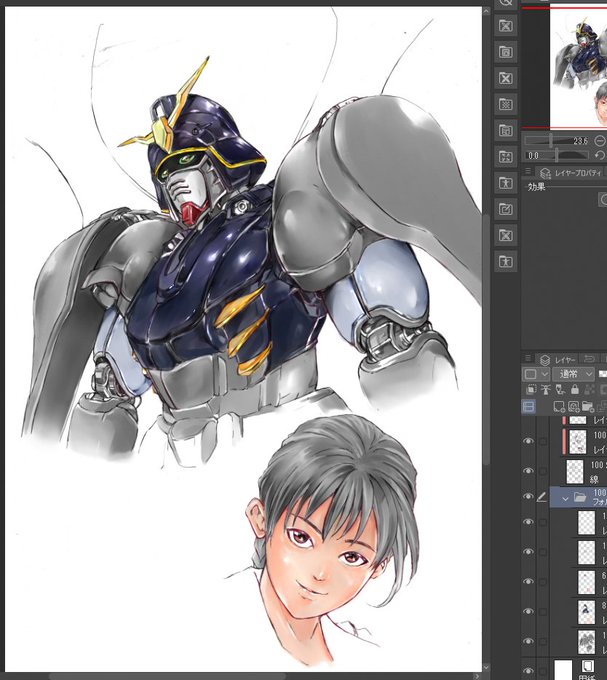Create a new vector layer
The width and height of the screenshot is (607, 680).
tap(573, 407)
